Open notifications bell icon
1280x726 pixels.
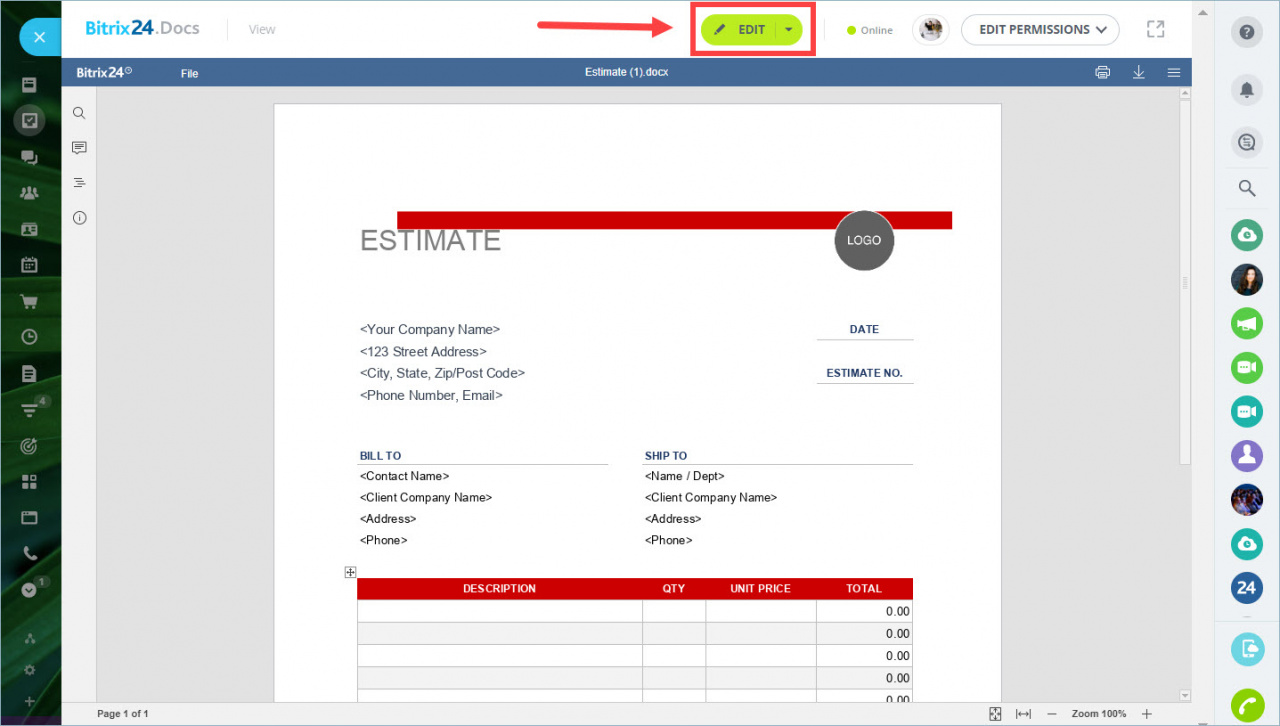(x=1247, y=90)
